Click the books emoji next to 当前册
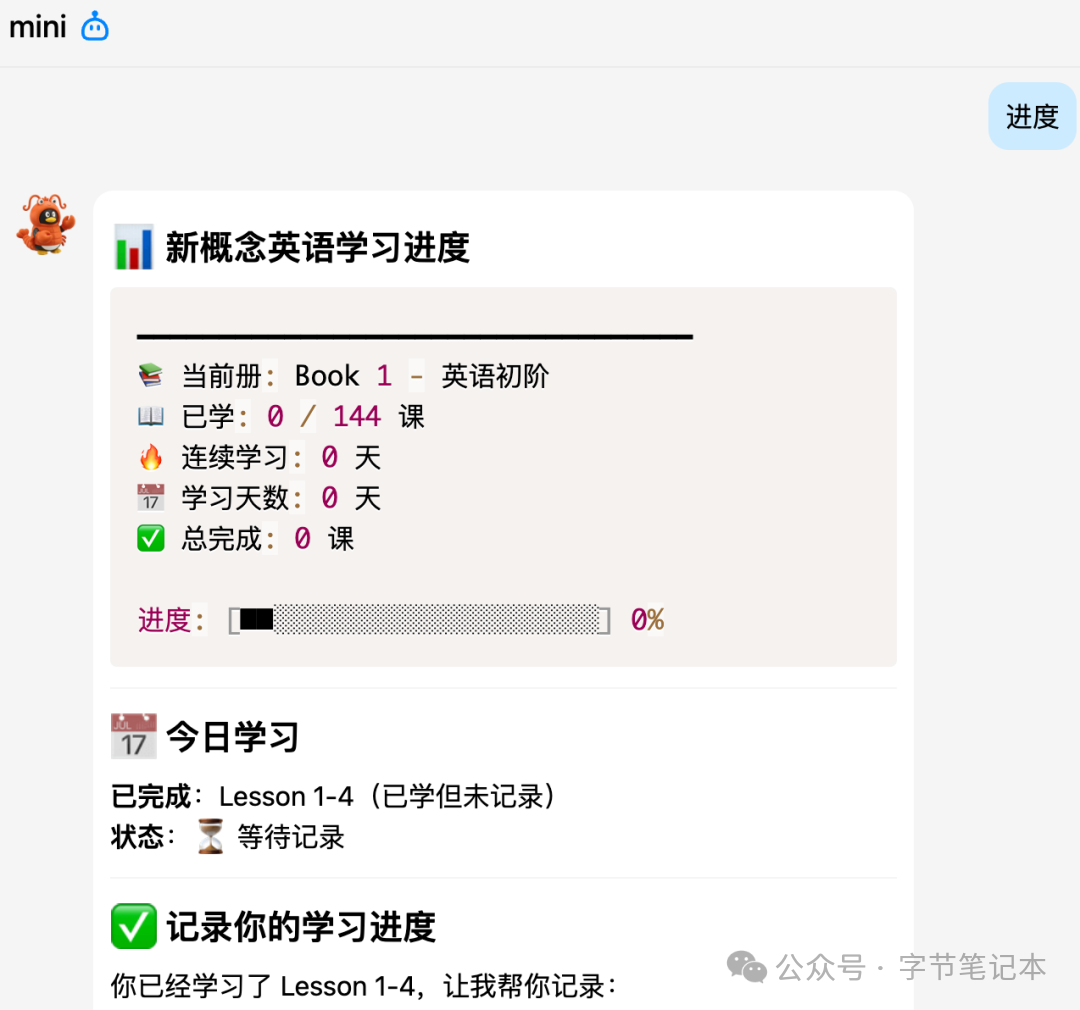This screenshot has width=1080, height=1010. coord(151,373)
